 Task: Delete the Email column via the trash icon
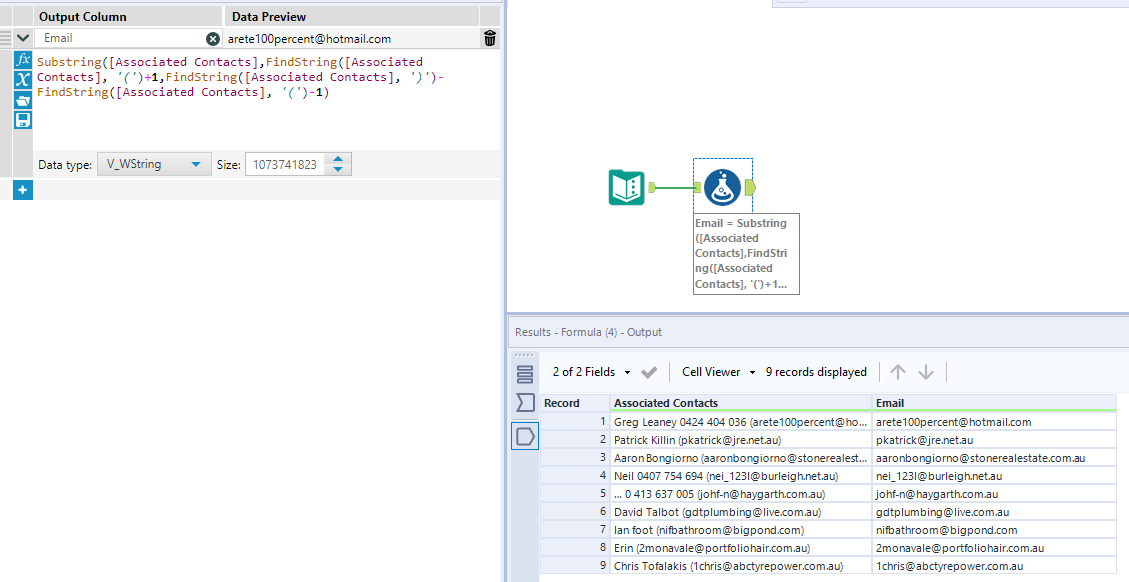(488, 36)
